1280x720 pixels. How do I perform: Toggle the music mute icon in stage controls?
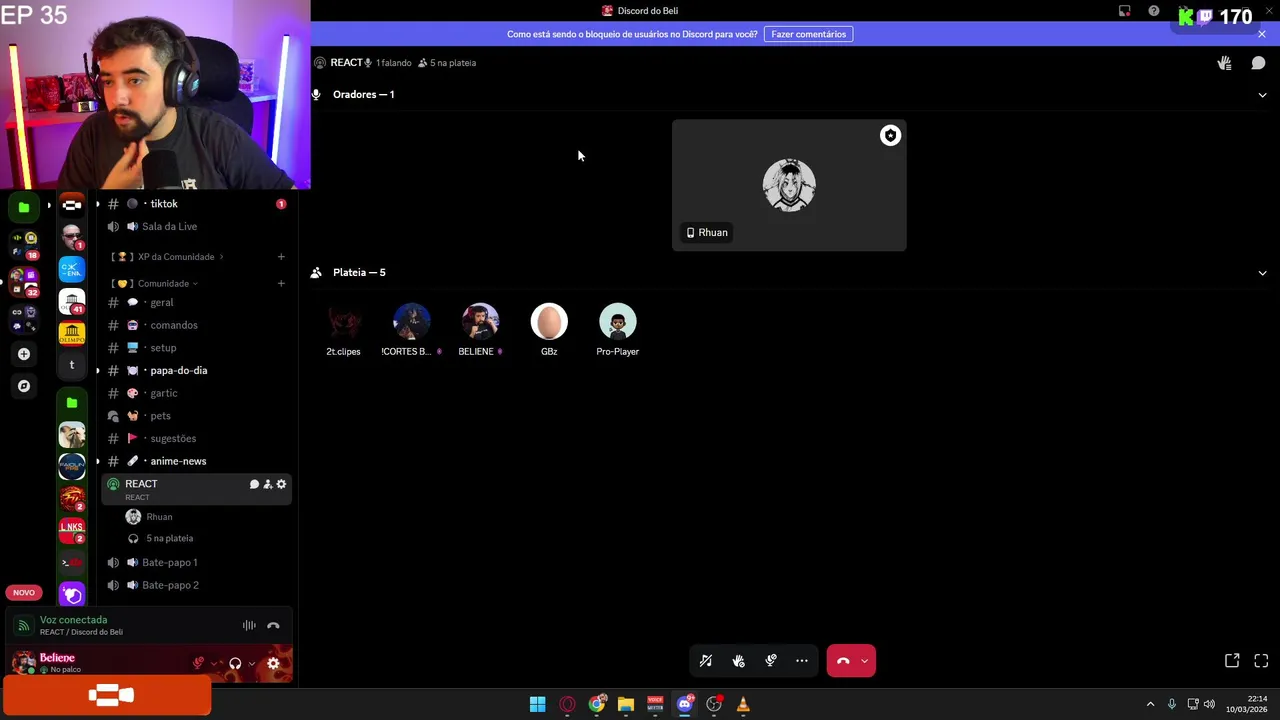point(706,661)
